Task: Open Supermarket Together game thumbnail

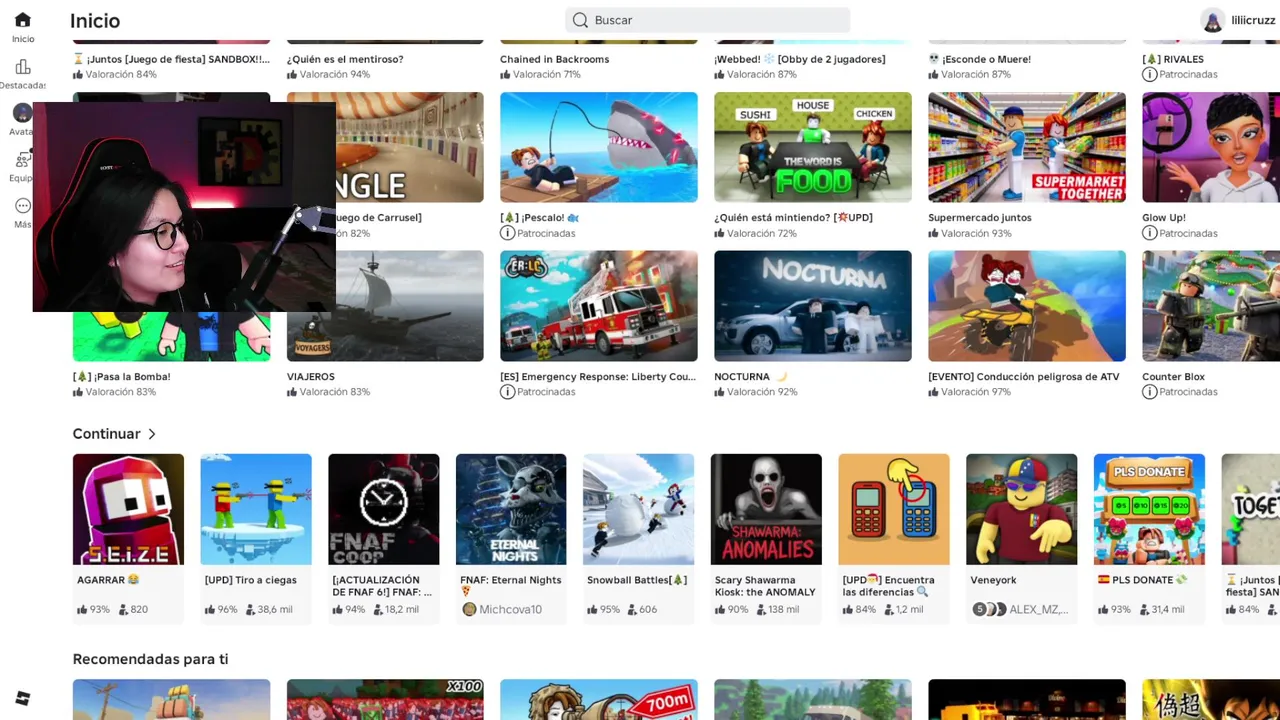Action: pos(1027,147)
